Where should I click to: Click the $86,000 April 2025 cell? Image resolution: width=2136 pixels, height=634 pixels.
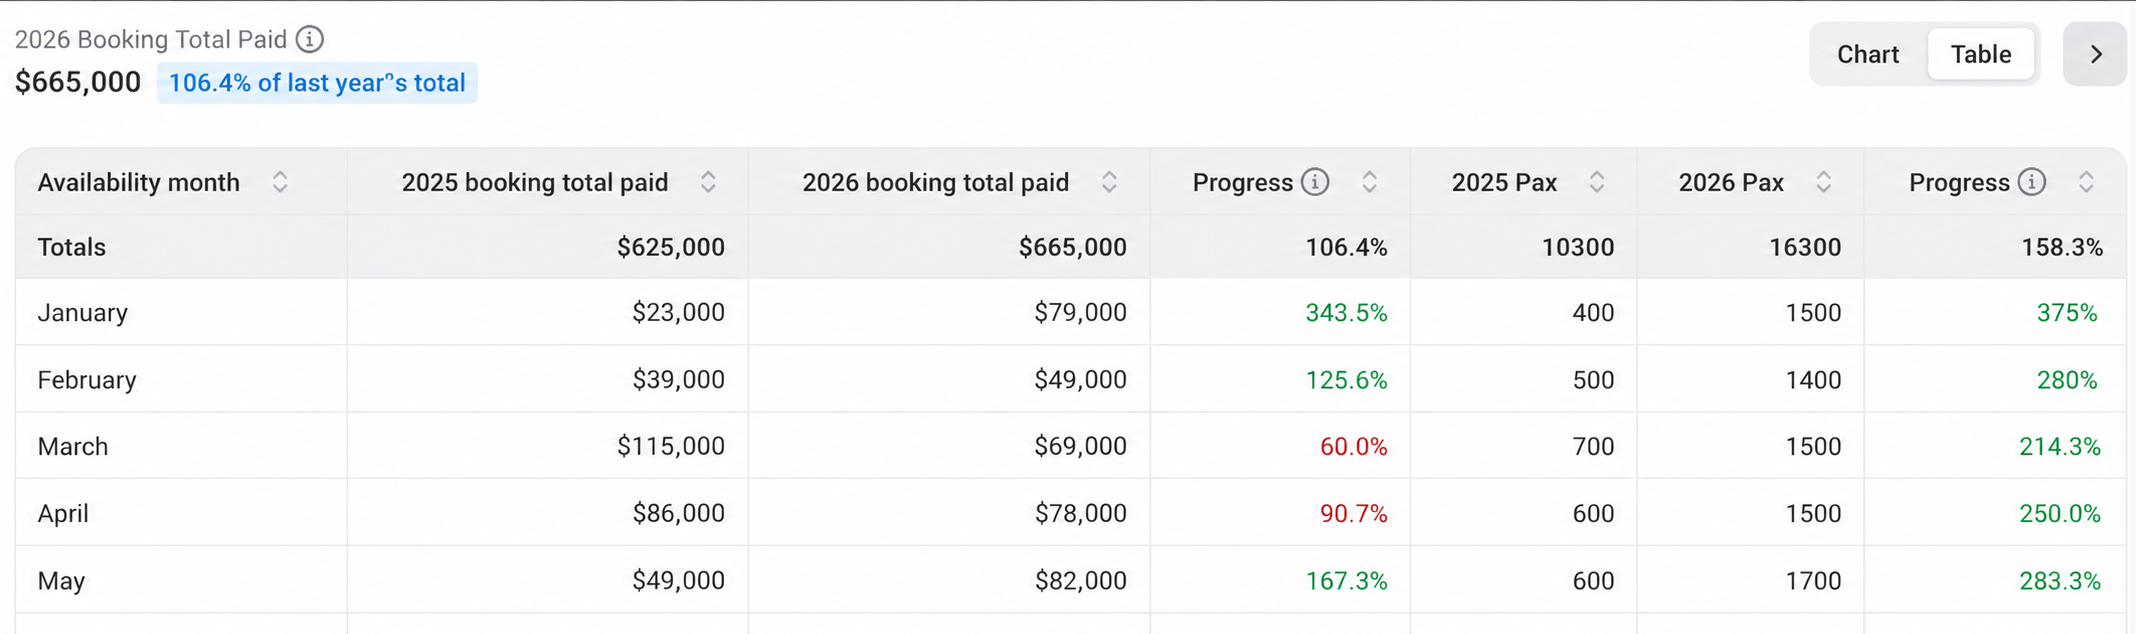tap(678, 513)
